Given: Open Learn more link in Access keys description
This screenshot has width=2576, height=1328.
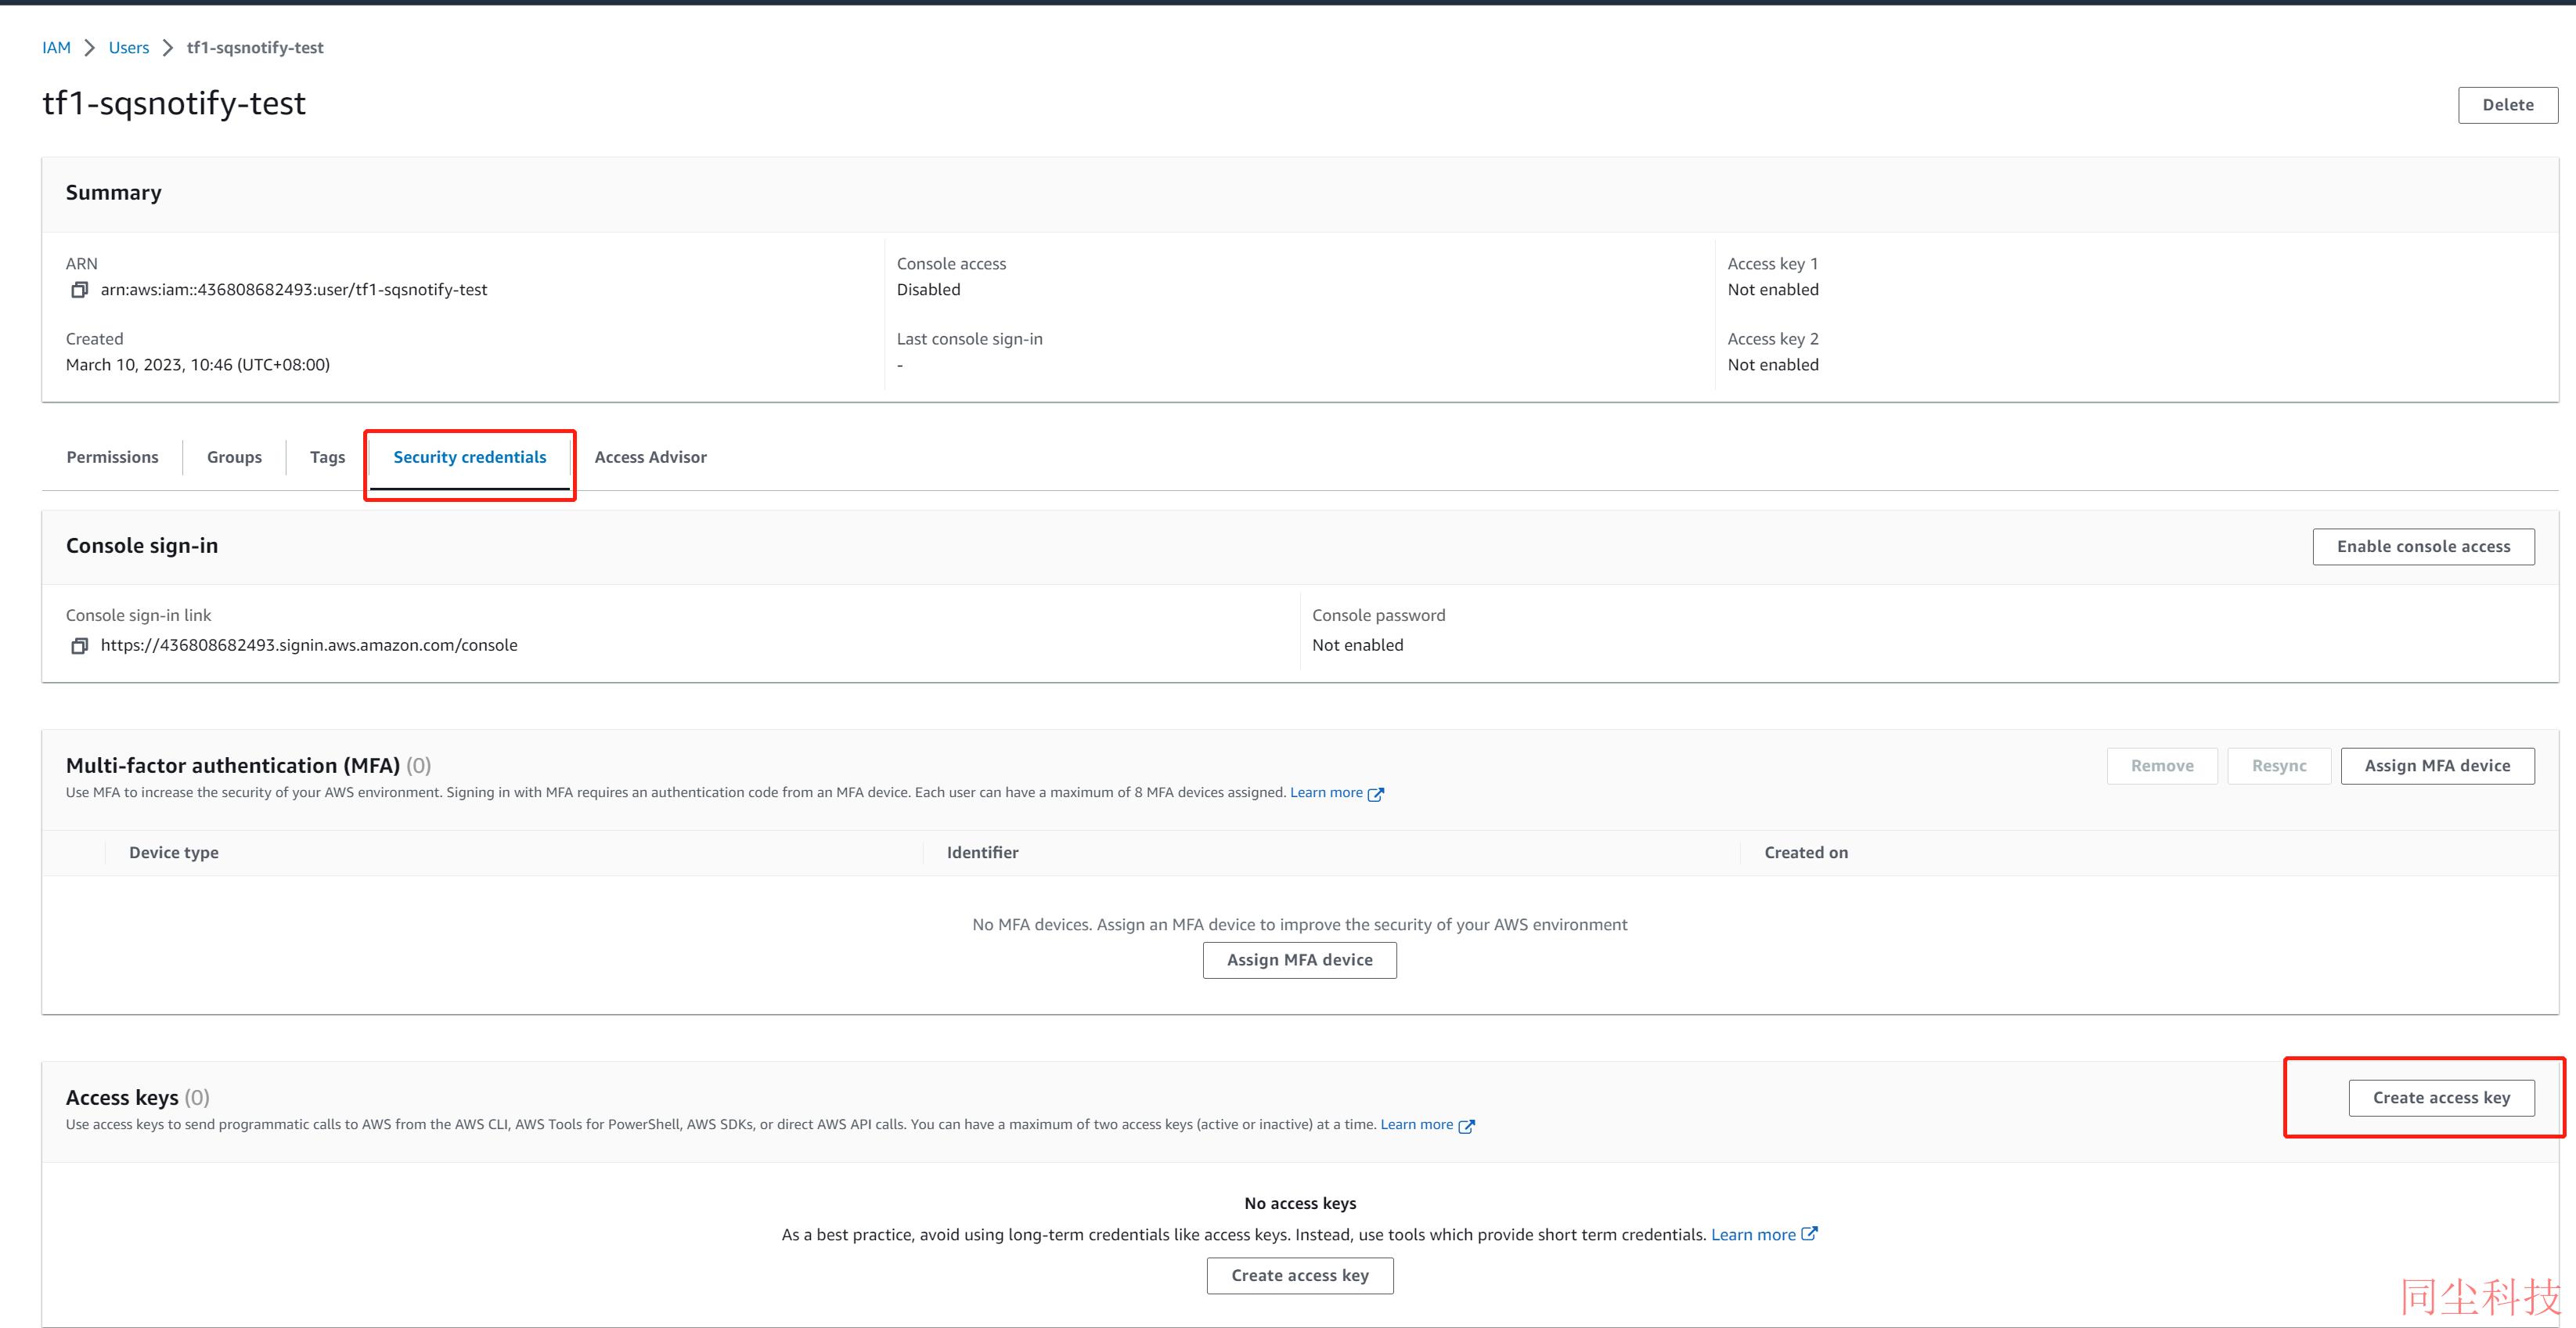Looking at the screenshot, I should tap(1417, 1125).
